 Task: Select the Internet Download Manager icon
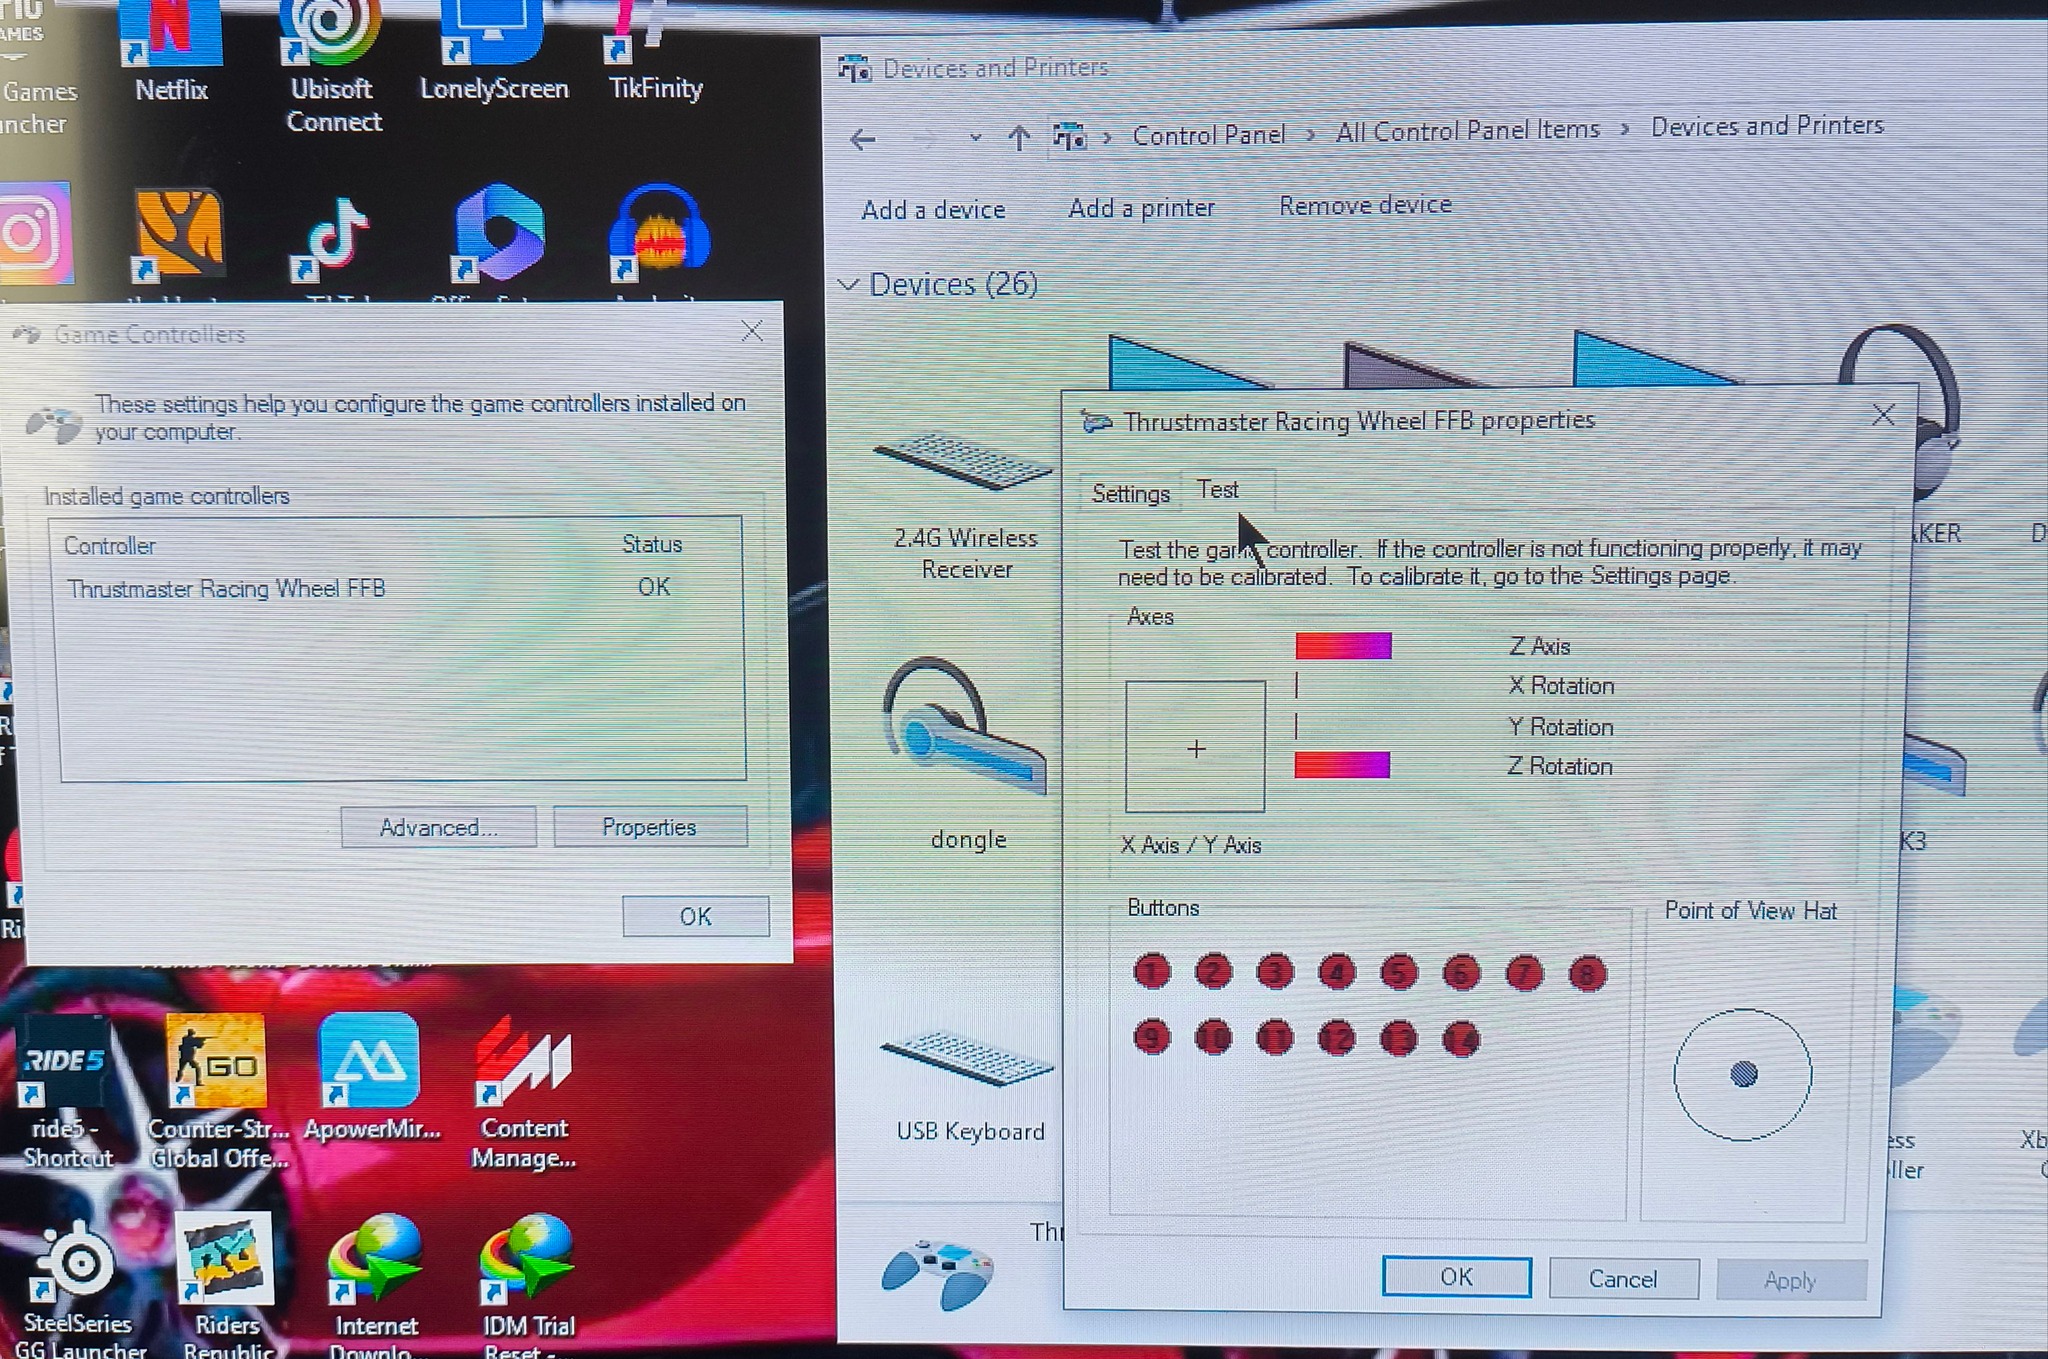(375, 1286)
